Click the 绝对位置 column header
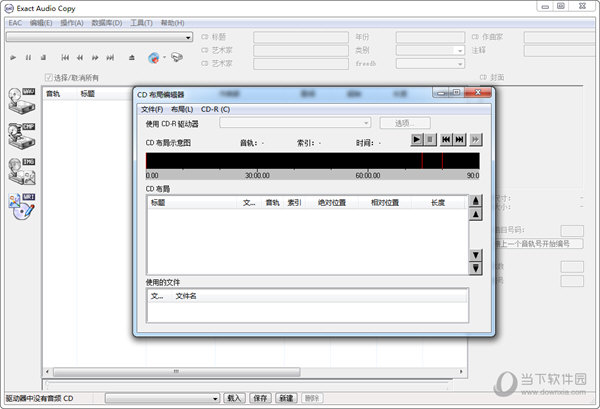 pyautogui.click(x=332, y=203)
